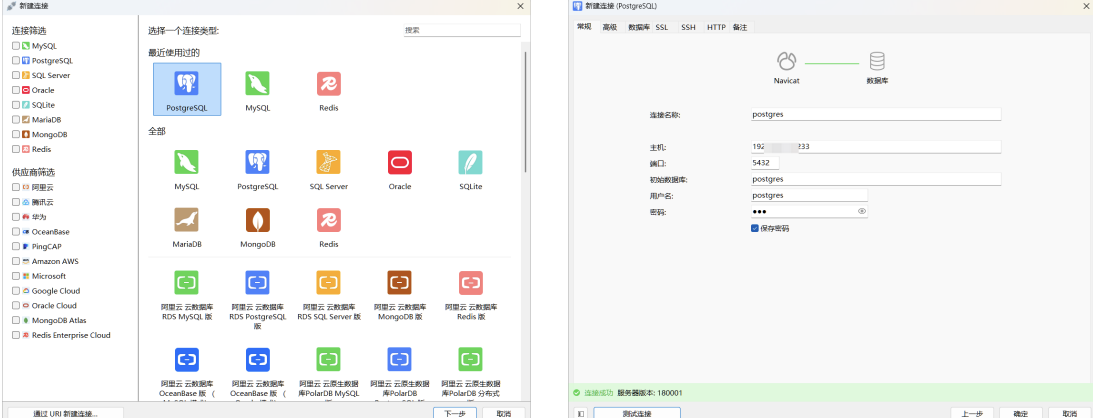Select 阿里云 RDS MySQL 版 icon

tap(186, 282)
